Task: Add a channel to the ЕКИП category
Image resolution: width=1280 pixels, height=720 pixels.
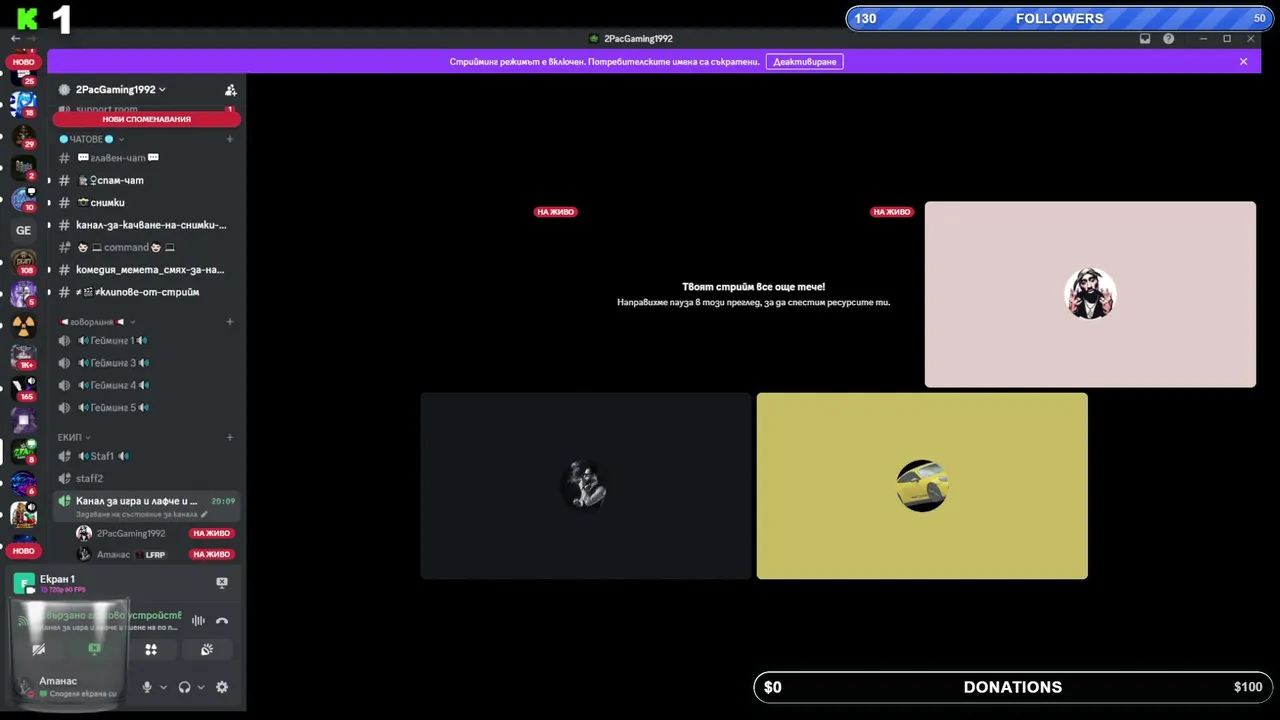Action: (230, 437)
